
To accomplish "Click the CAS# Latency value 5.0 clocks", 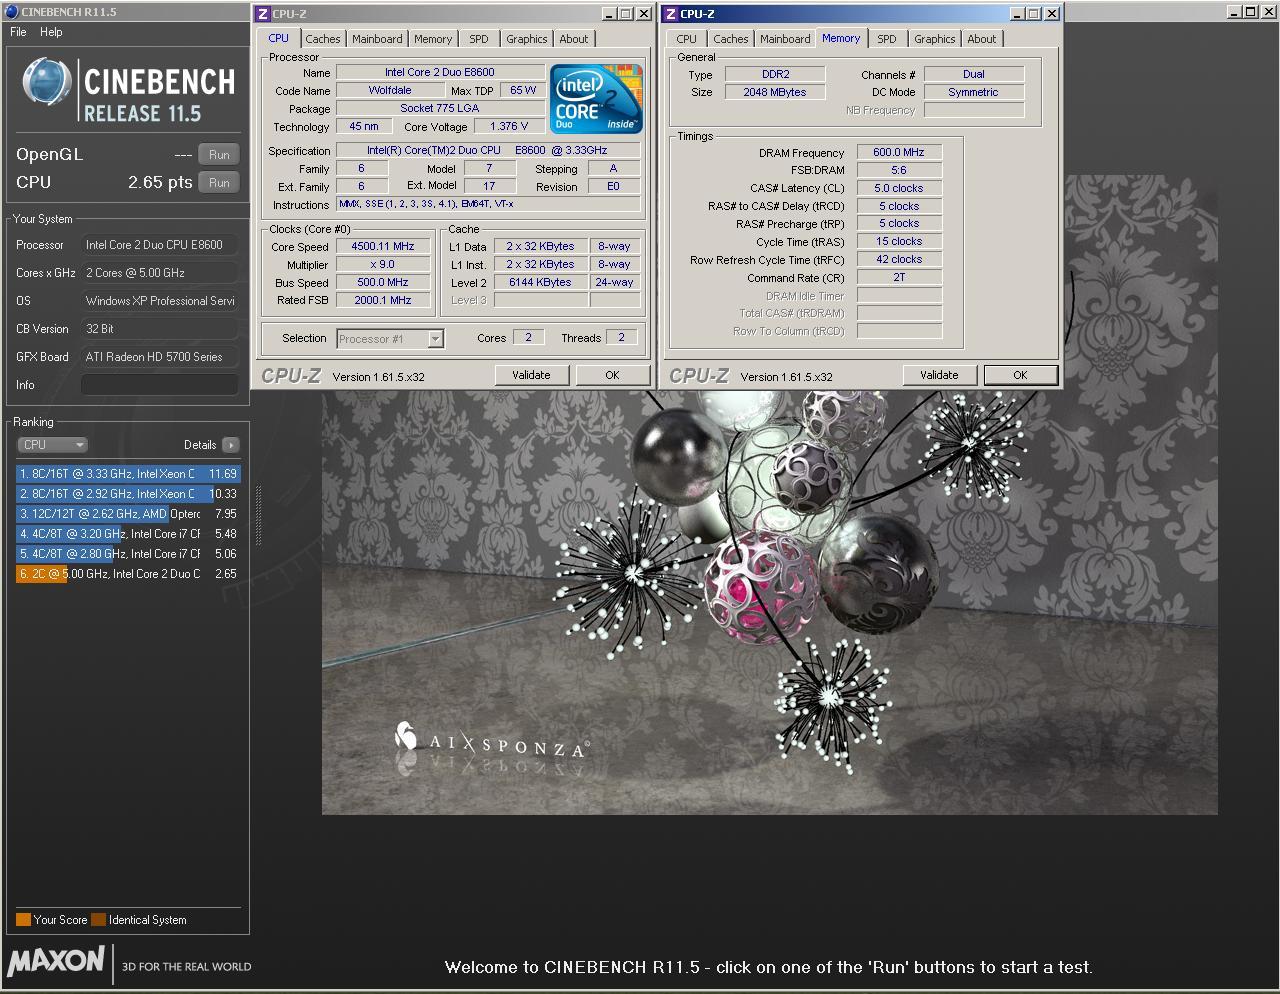I will pyautogui.click(x=899, y=189).
